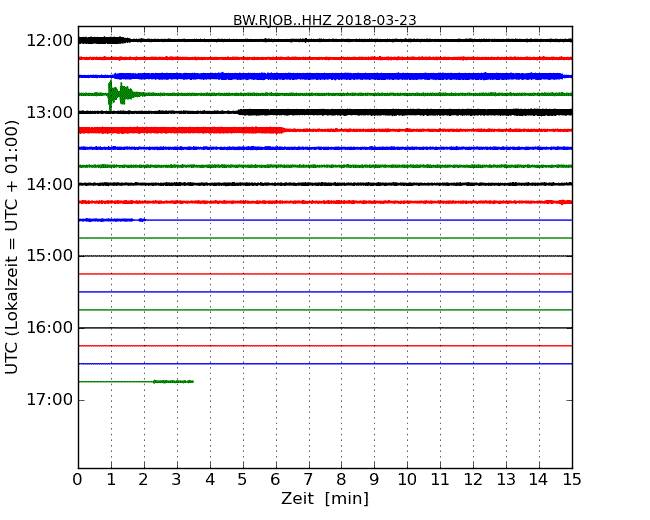Click the x-axis tick label 10
The width and height of the screenshot is (650, 520).
coord(407,479)
